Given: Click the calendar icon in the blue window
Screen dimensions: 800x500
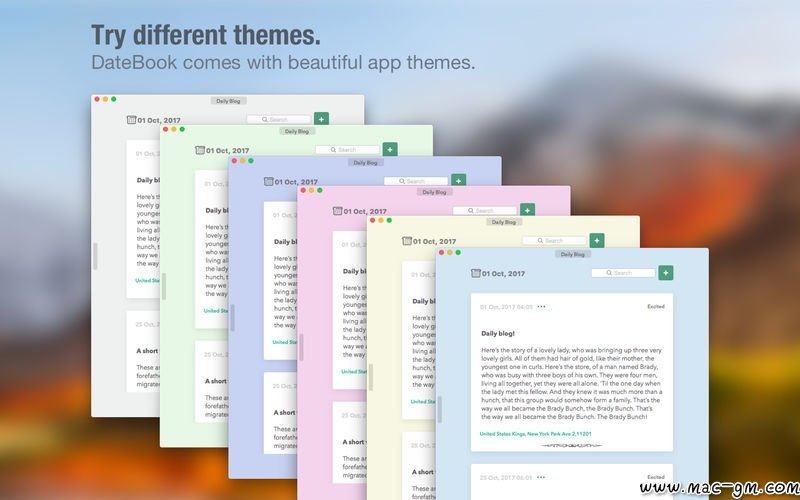Looking at the screenshot, I should (476, 273).
